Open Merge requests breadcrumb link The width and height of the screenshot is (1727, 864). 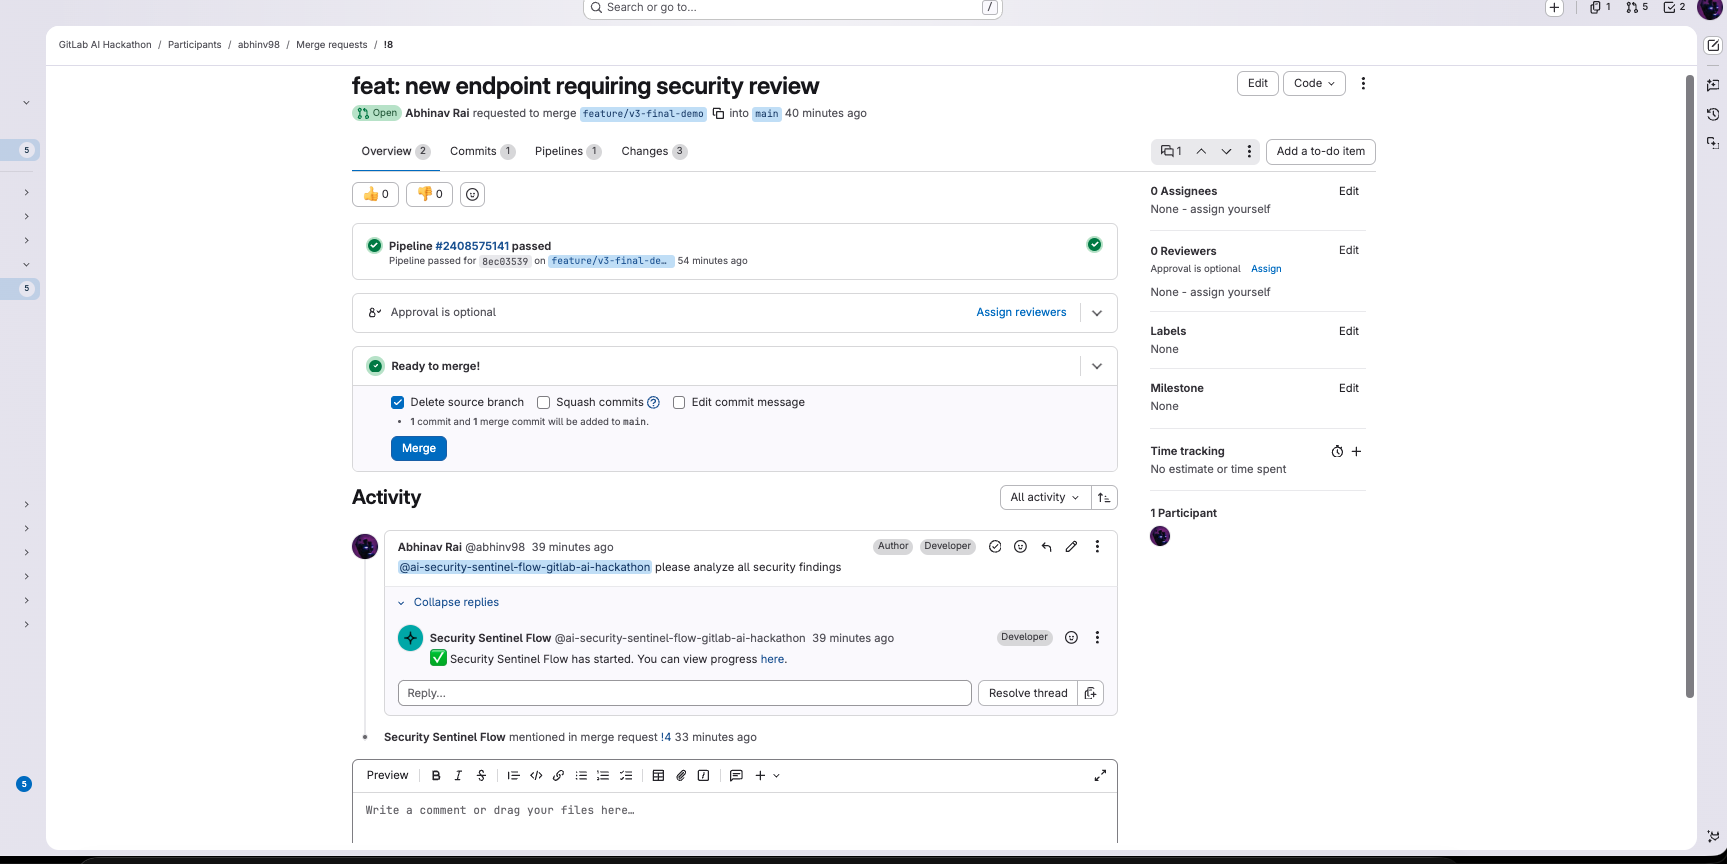(x=332, y=45)
